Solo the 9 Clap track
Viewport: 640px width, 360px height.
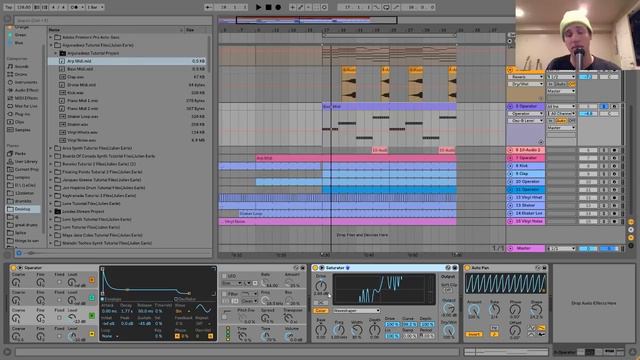pyautogui.click(x=604, y=174)
